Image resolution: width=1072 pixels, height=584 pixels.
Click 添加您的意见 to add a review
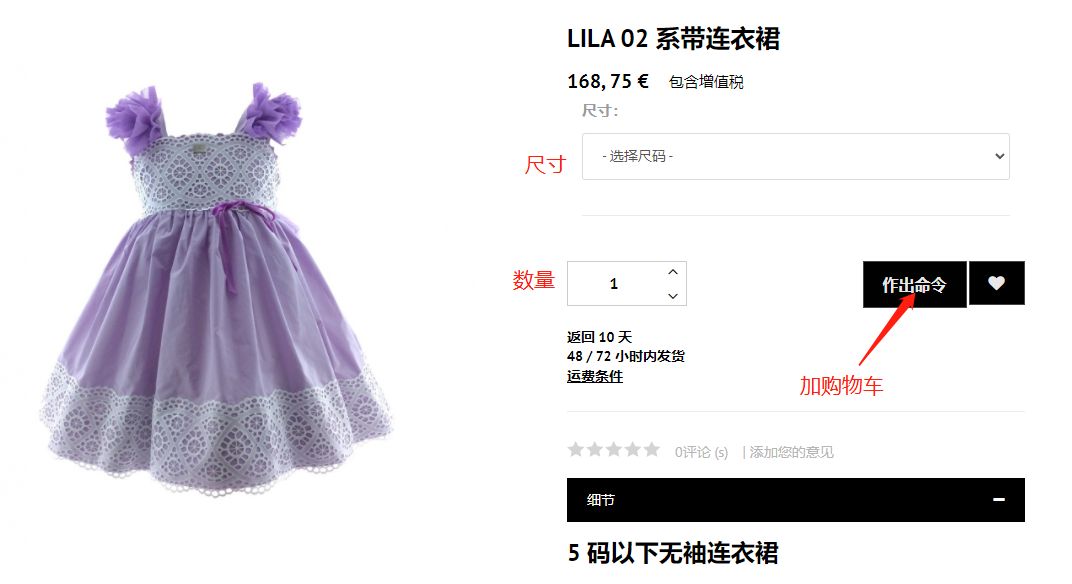(791, 452)
